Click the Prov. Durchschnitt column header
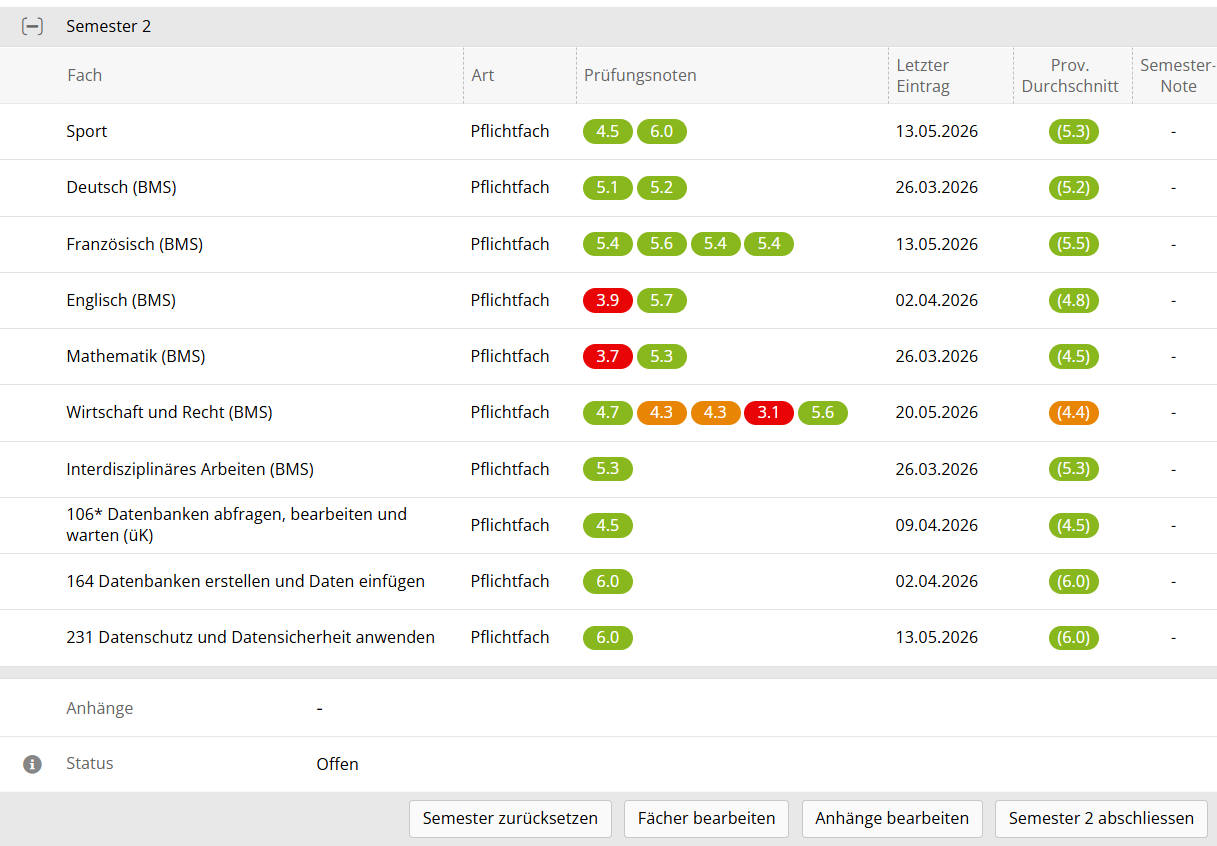Viewport: 1217px width, 846px height. 1070,75
